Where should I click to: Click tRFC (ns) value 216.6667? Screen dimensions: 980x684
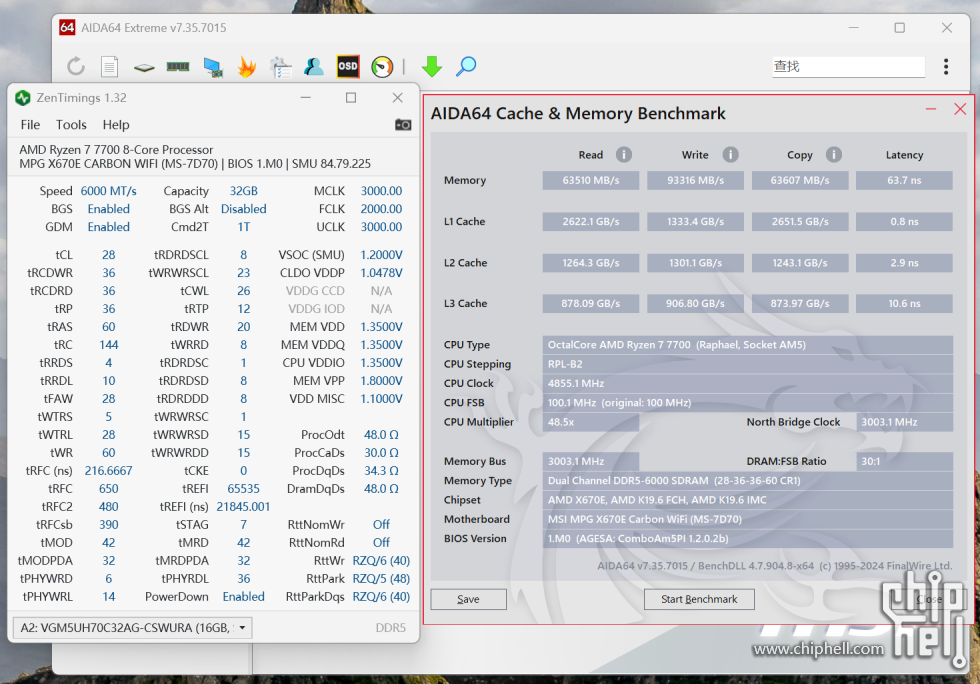tap(109, 471)
